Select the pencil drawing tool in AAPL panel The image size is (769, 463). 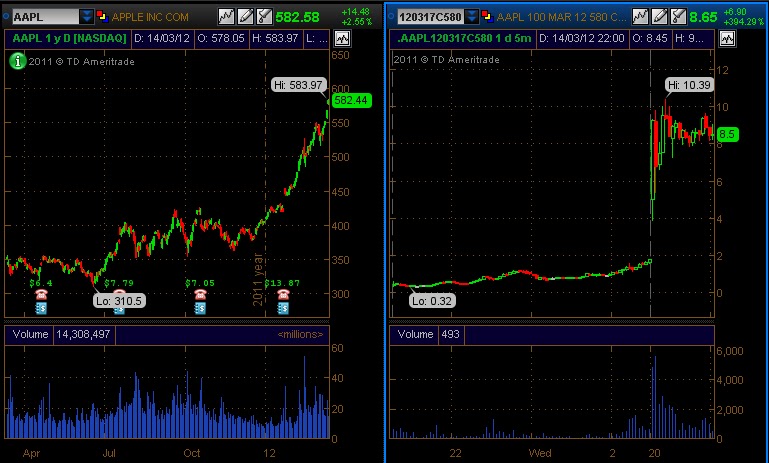coord(245,17)
